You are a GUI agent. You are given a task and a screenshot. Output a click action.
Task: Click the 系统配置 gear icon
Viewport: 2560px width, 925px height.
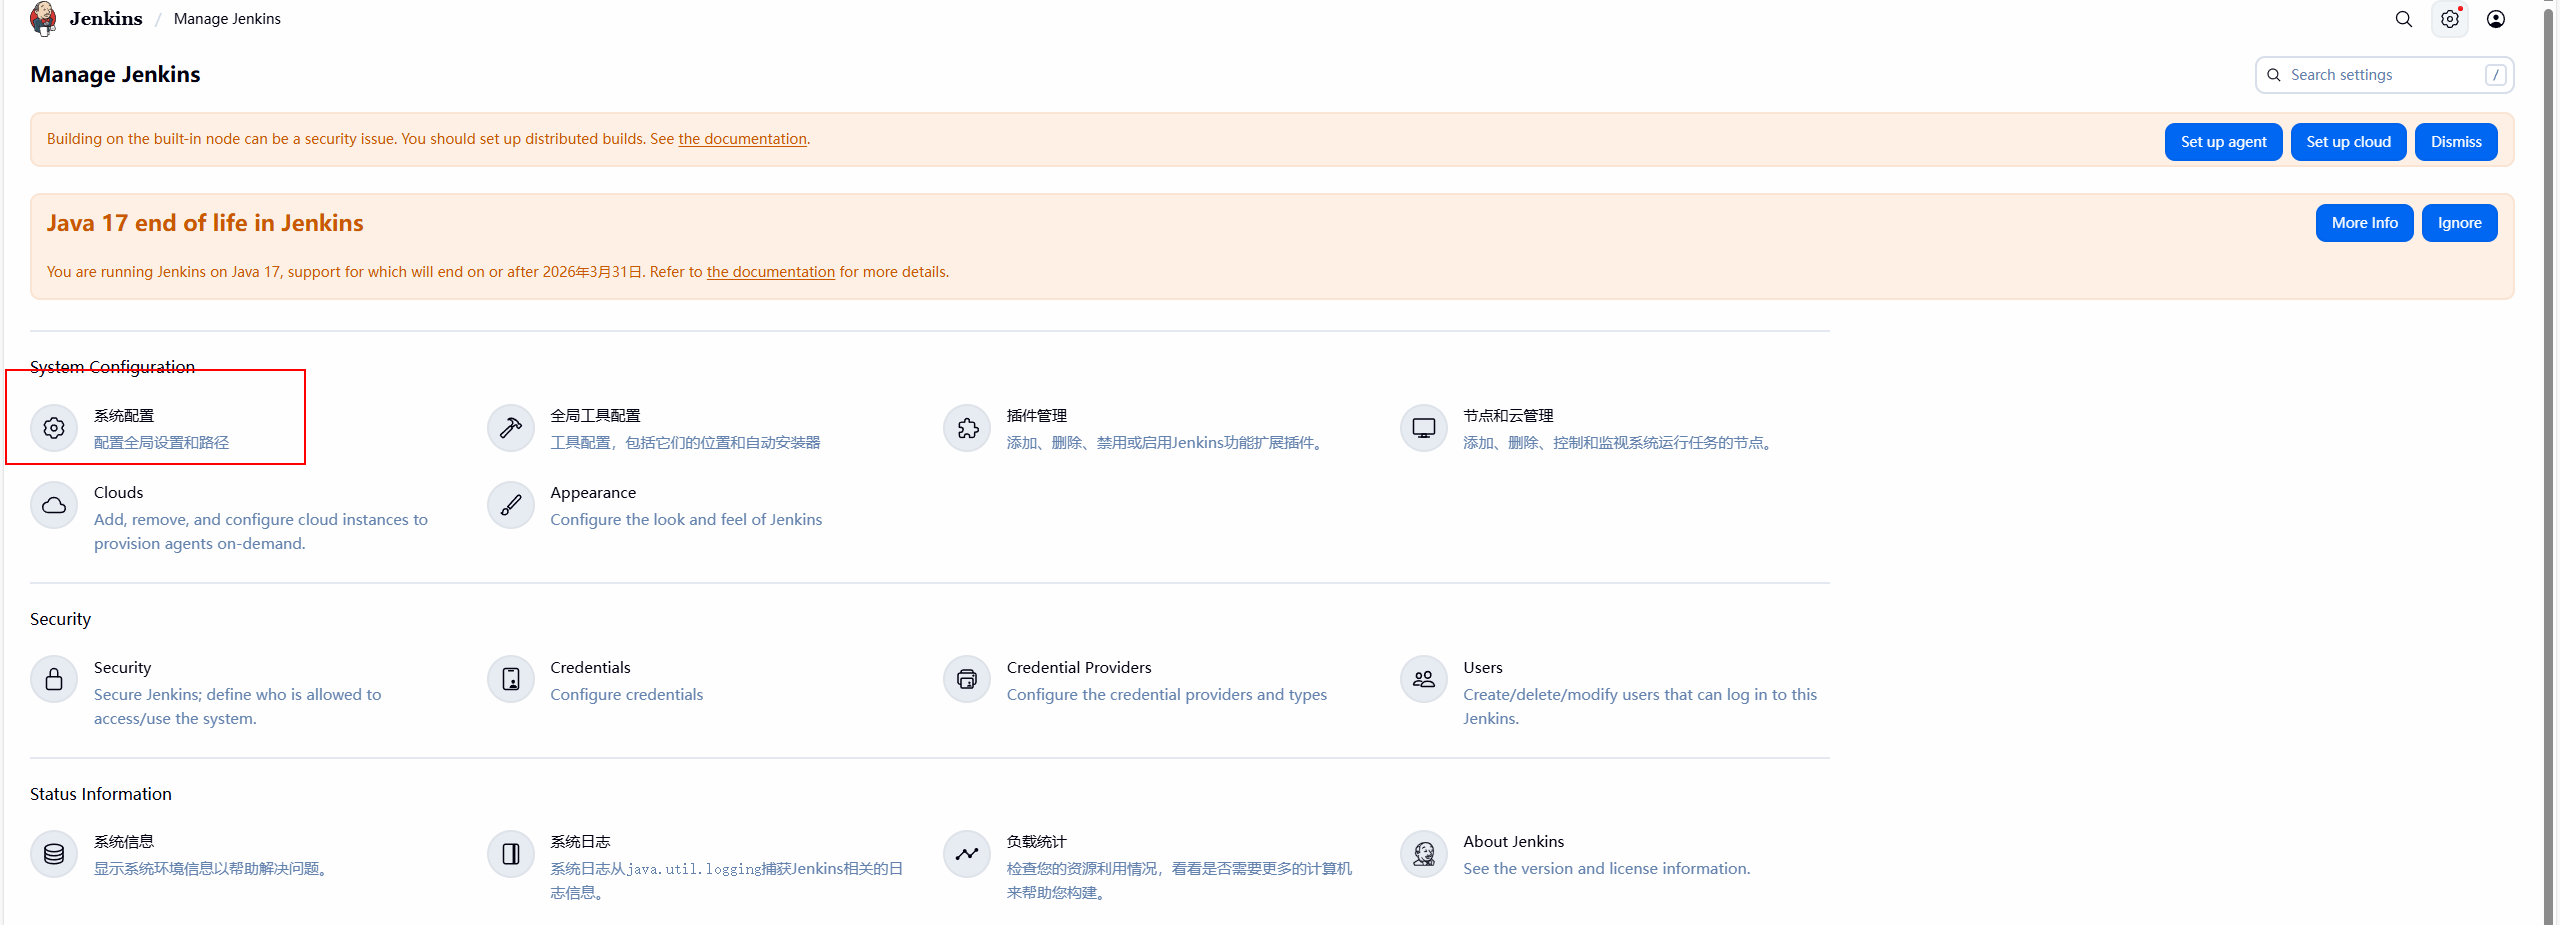coord(54,428)
